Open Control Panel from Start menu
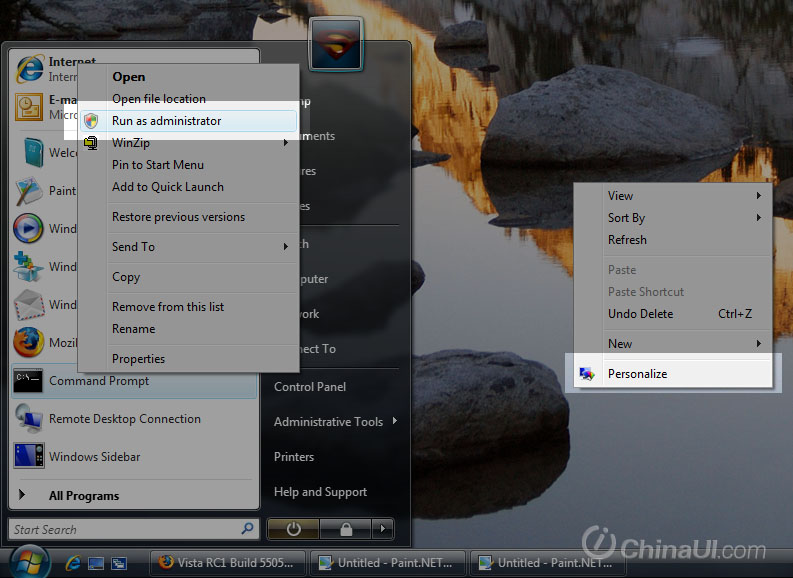Screen dimensions: 793x578 [x=310, y=387]
